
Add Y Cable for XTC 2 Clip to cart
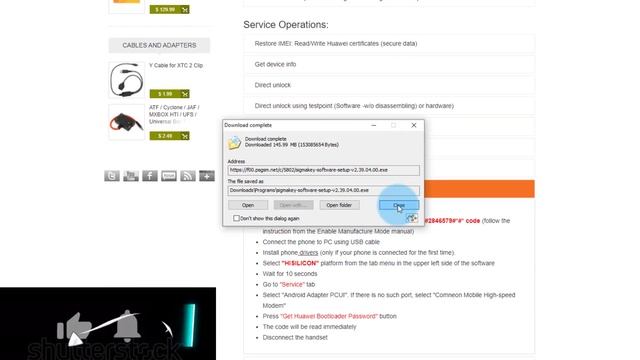point(185,94)
